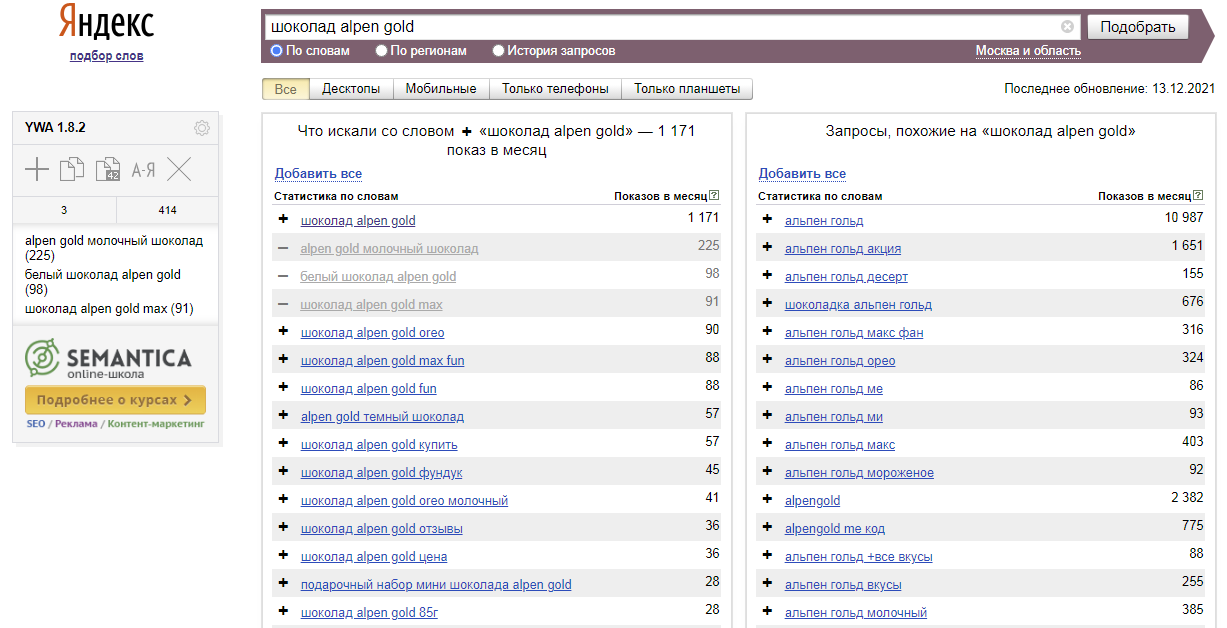The height and width of the screenshot is (628, 1227).
Task: Click 'Добавить все' in similar queries column
Action: pyautogui.click(x=802, y=174)
